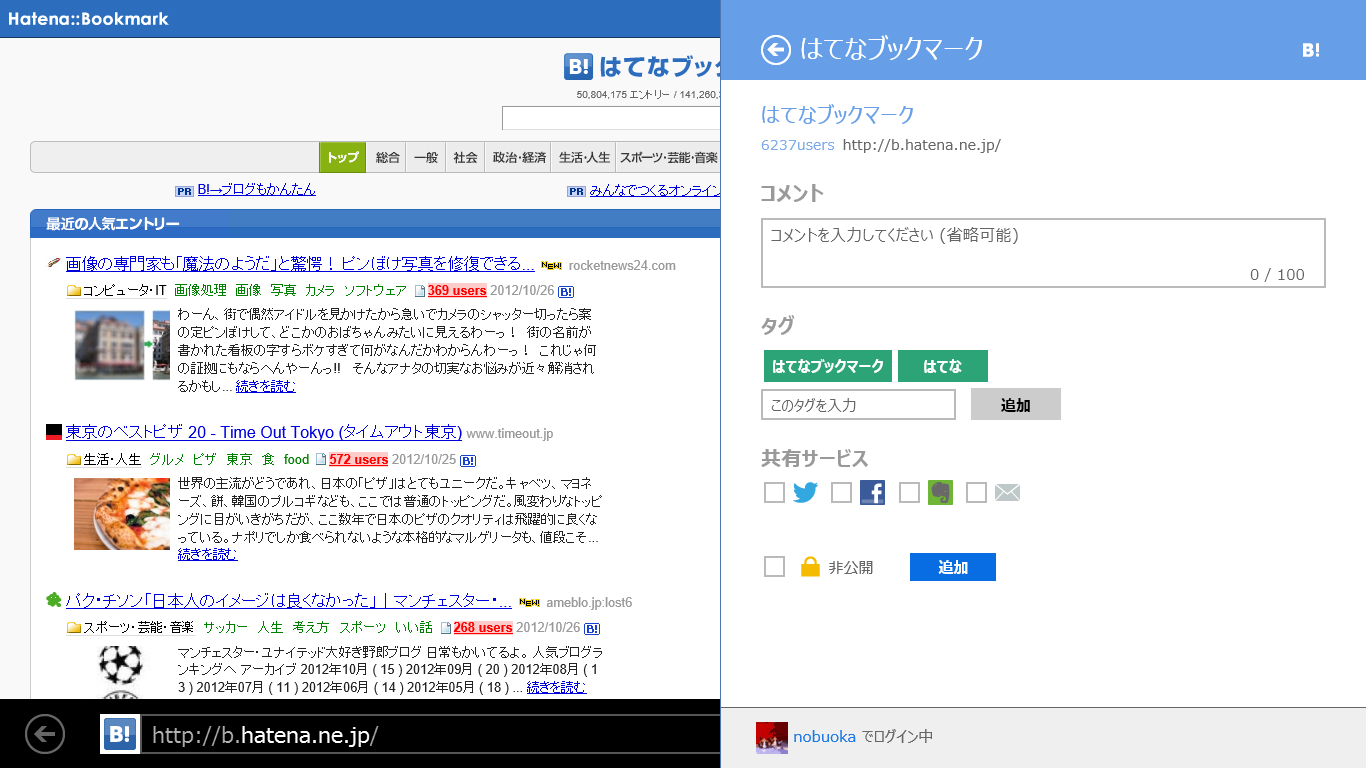Click the folder icon beside 生活・人生 category
1366x768 pixels.
(x=74, y=460)
